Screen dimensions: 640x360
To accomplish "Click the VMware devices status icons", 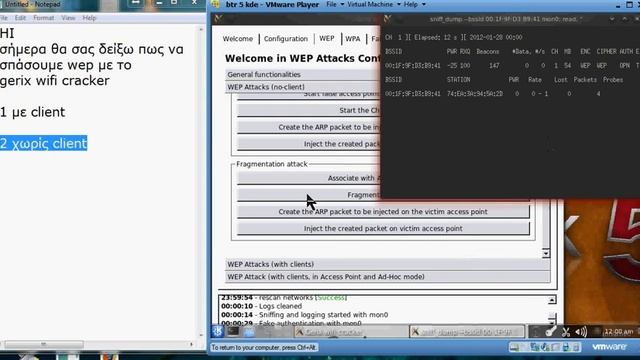I will [x=545, y=347].
